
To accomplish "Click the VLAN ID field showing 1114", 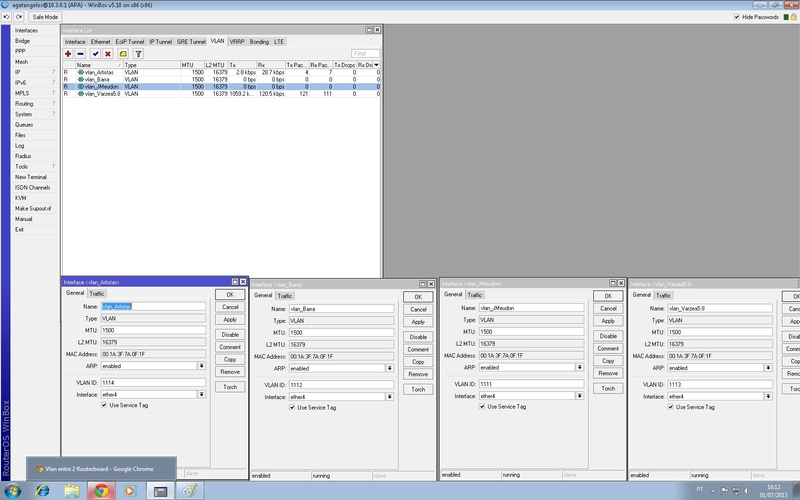I will point(153,382).
